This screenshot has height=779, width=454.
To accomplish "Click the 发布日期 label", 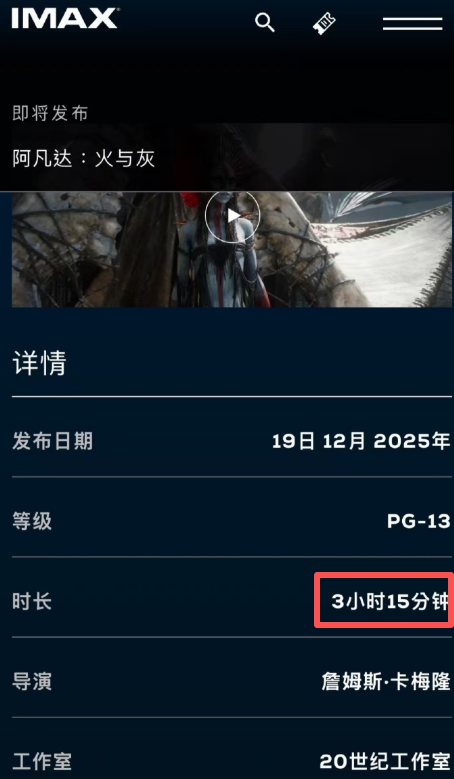I will tap(52, 441).
